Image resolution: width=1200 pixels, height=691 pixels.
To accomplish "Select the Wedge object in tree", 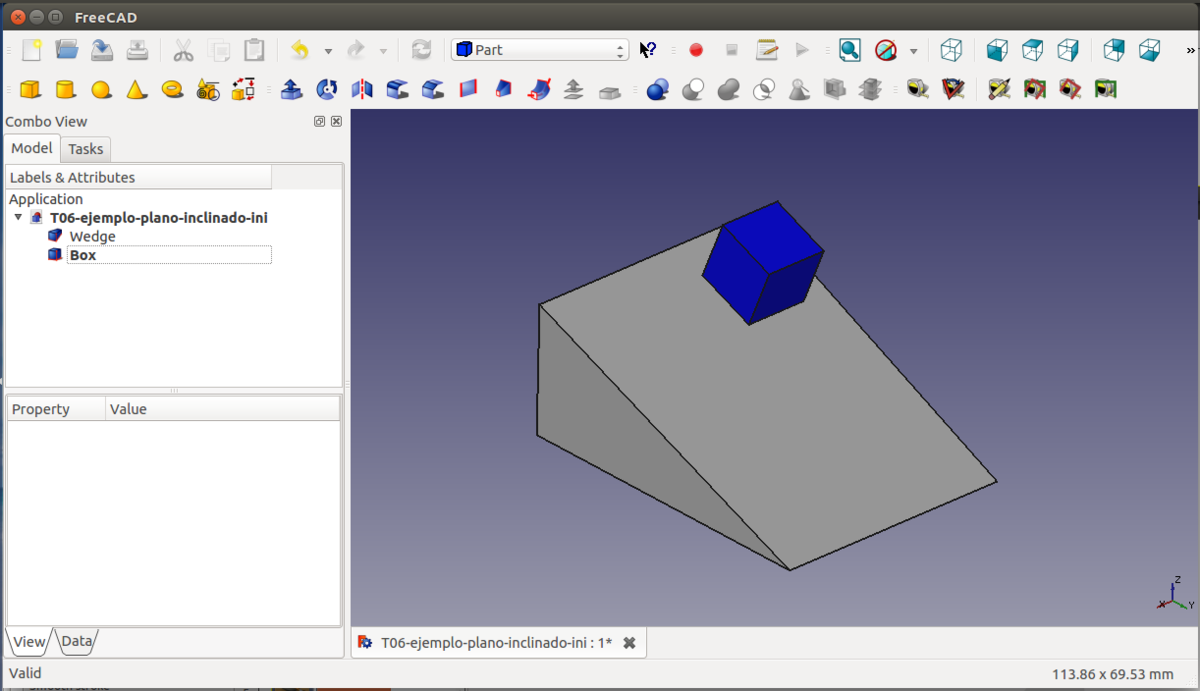I will pyautogui.click(x=92, y=236).
